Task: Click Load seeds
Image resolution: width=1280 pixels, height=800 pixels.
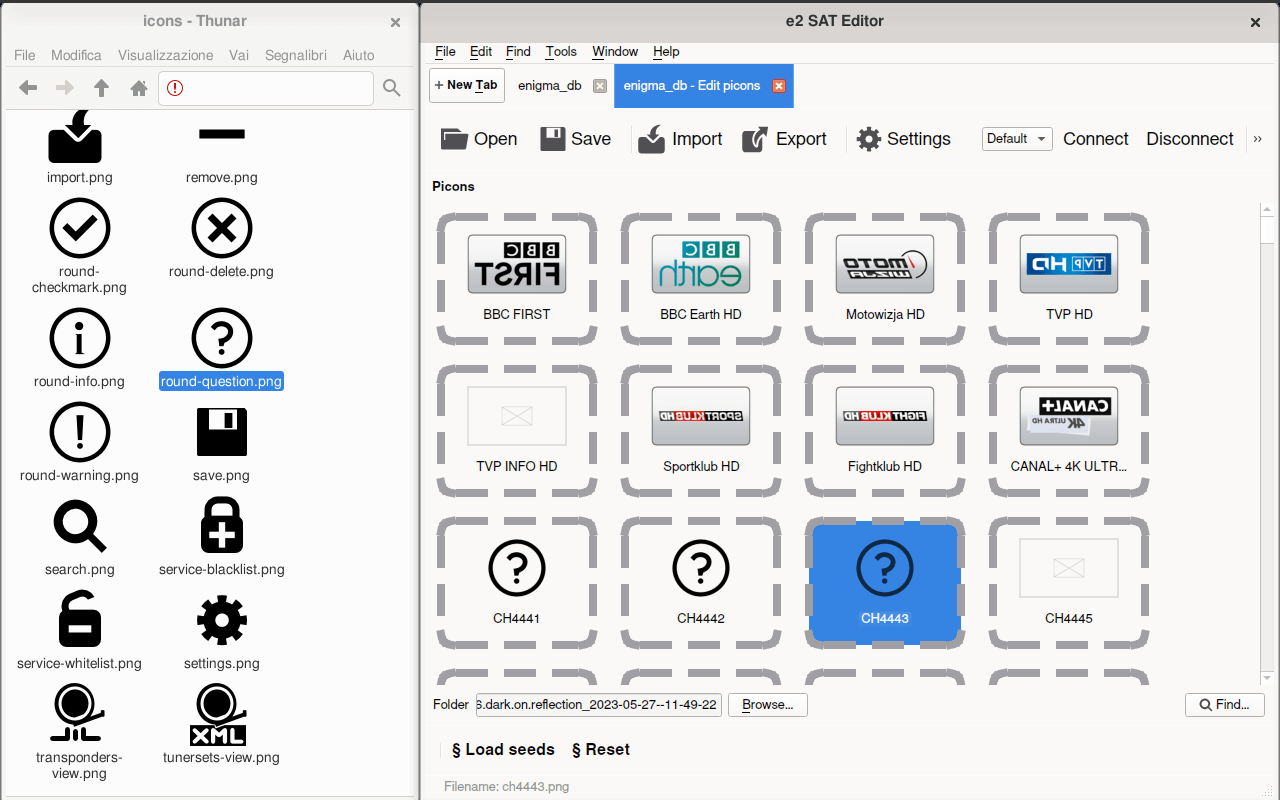Action: [x=502, y=749]
